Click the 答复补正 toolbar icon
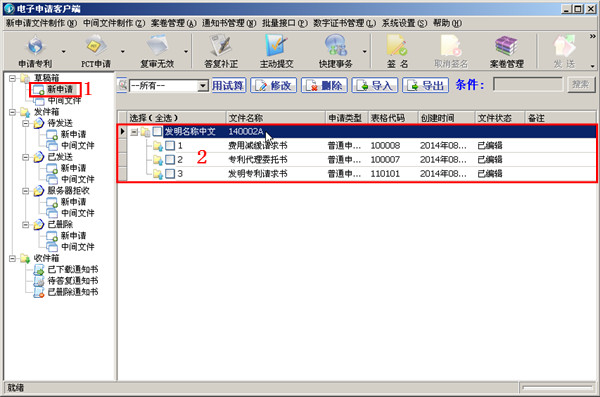600x397 pixels. pos(221,51)
